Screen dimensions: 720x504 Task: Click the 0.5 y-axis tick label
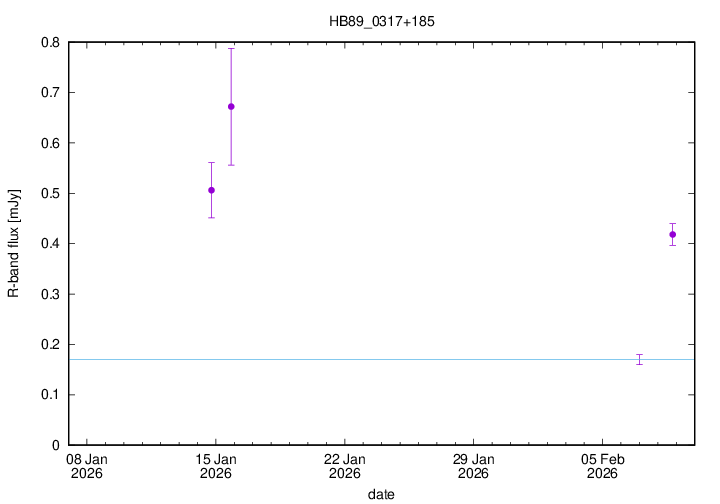tap(49, 193)
